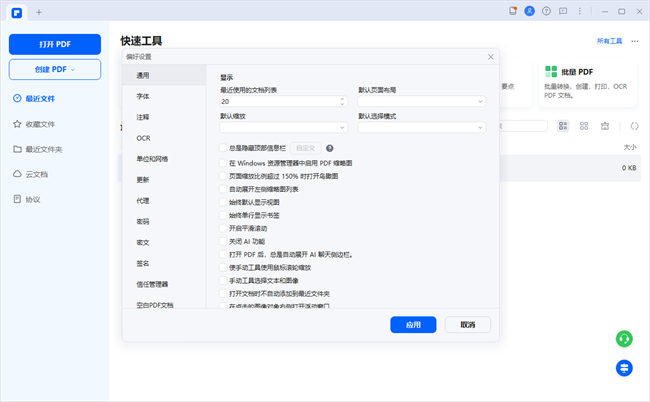650x402 pixels.
Task: Click the 取消 cancel button
Action: [x=467, y=325]
